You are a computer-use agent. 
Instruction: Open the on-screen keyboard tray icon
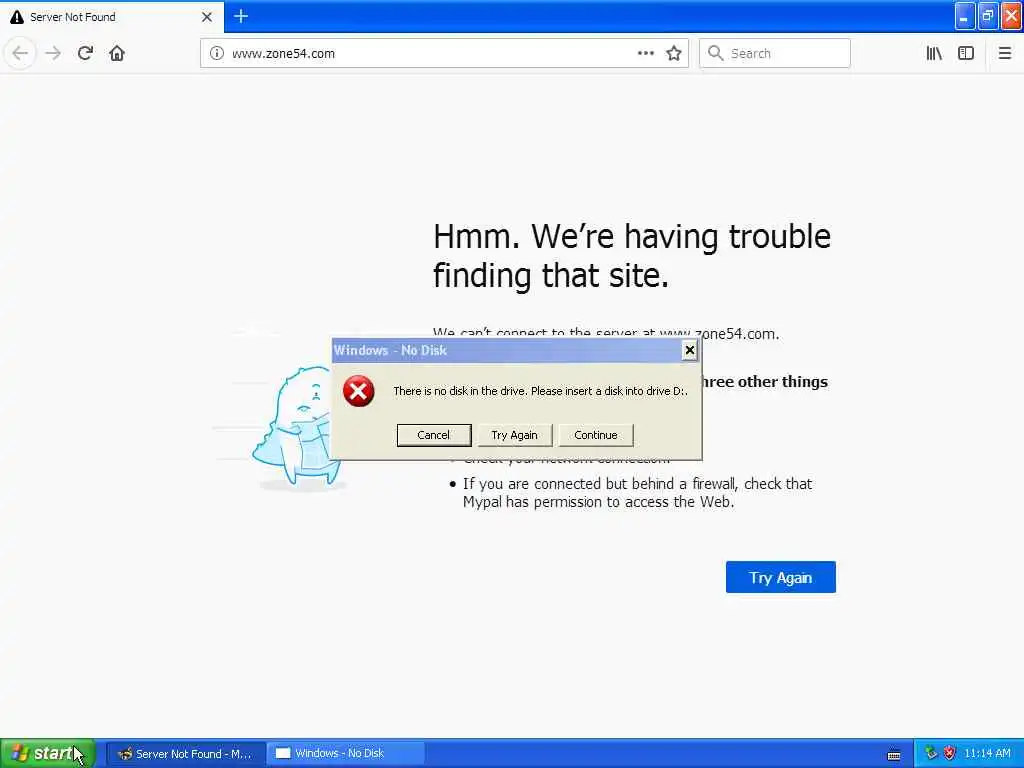(x=894, y=755)
